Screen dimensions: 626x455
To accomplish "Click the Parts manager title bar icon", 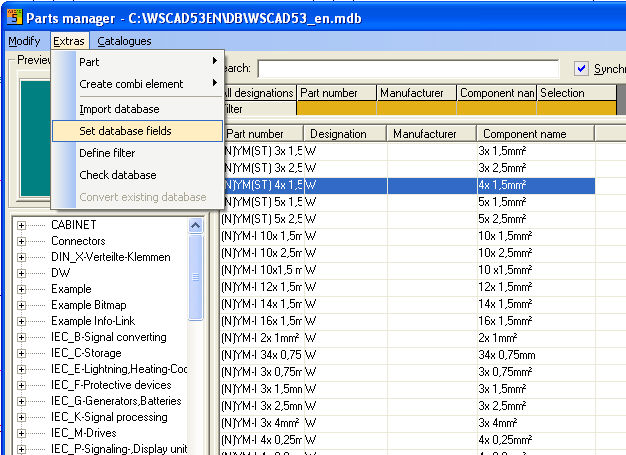I will tap(15, 17).
